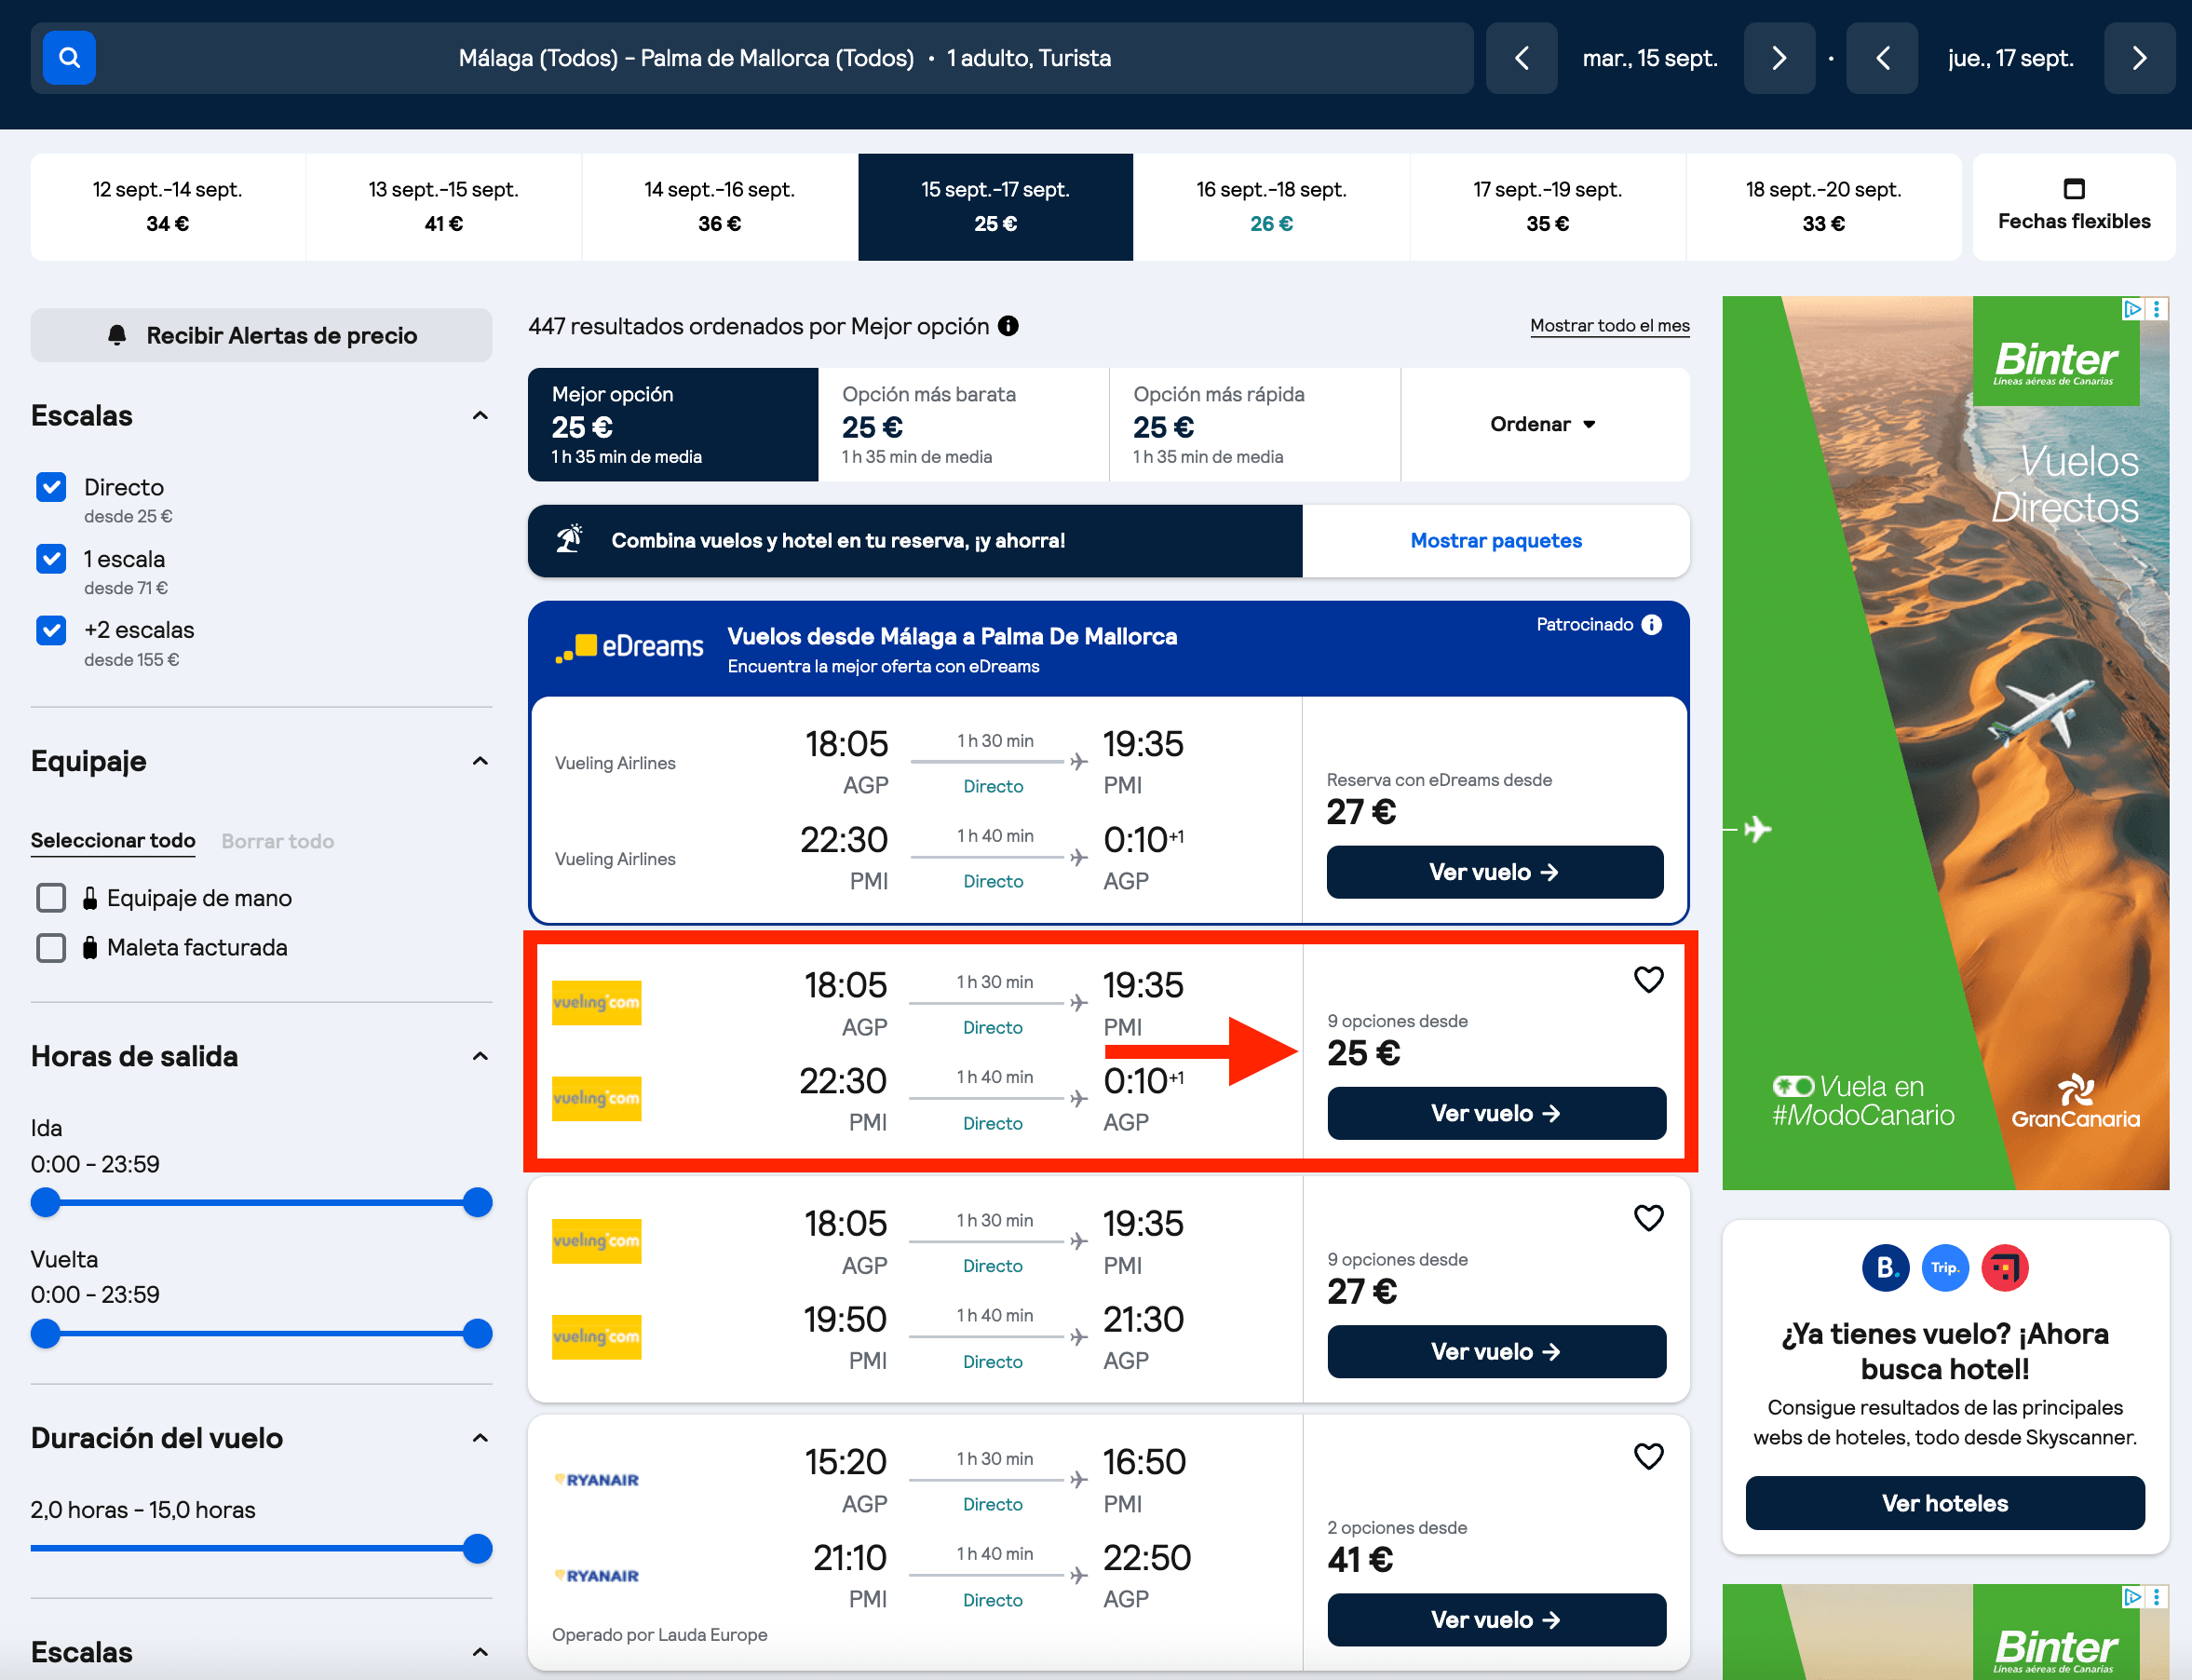The image size is (2192, 1680).
Task: Open info icon next to Mejor opción
Action: pyautogui.click(x=1008, y=326)
